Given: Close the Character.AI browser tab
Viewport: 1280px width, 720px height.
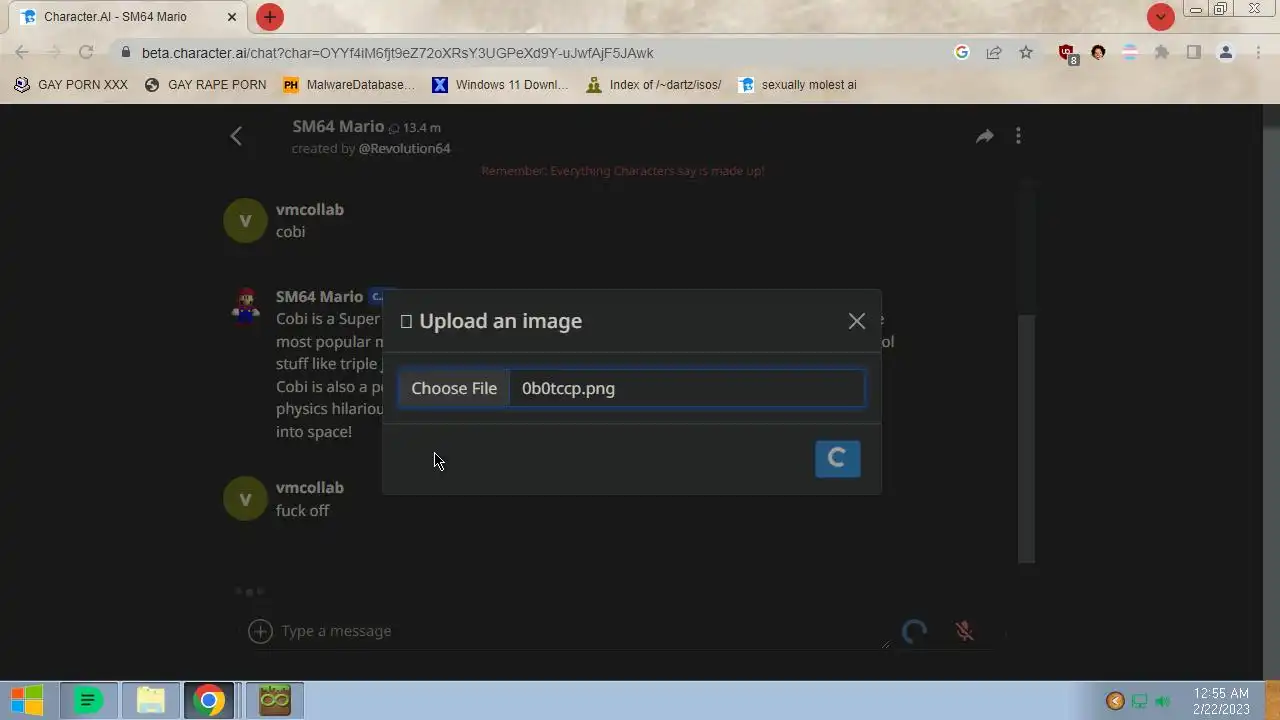Looking at the screenshot, I should 232,17.
